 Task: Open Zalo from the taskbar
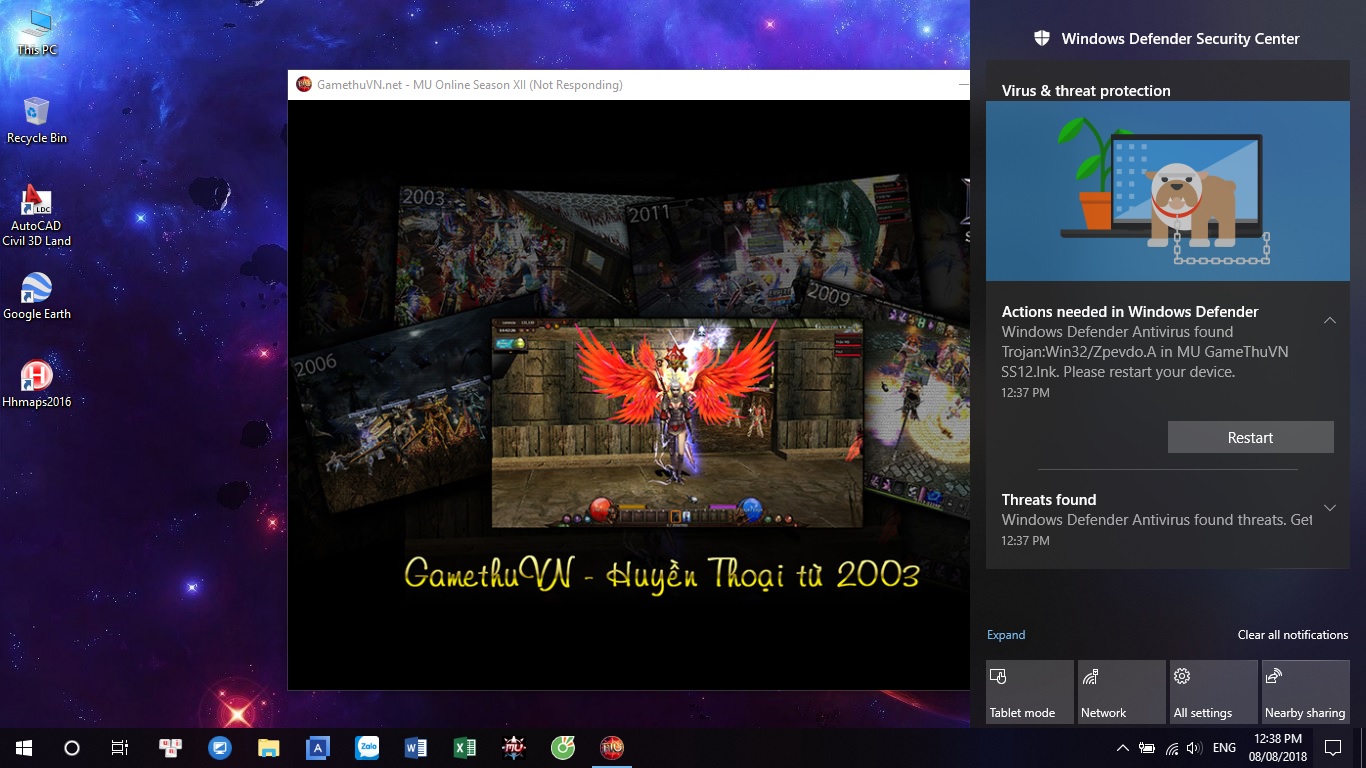(x=367, y=747)
